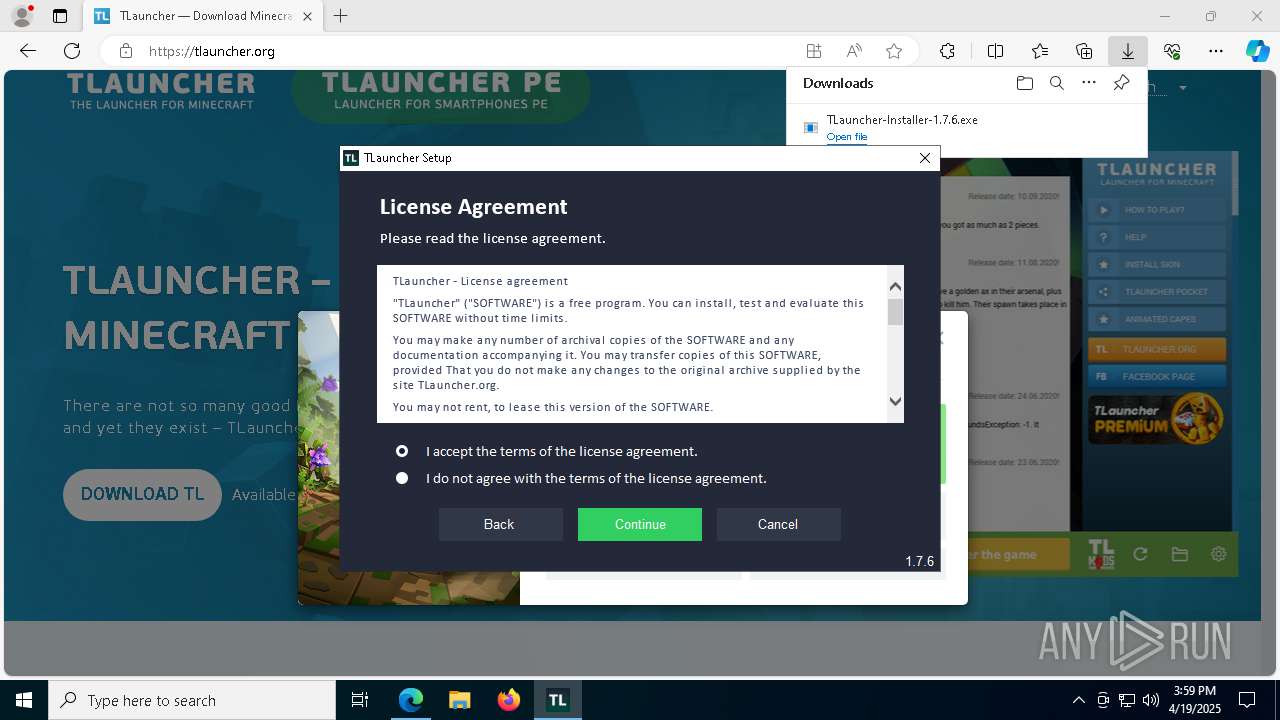Open the notification center icon
The width and height of the screenshot is (1280, 720).
point(1247,700)
